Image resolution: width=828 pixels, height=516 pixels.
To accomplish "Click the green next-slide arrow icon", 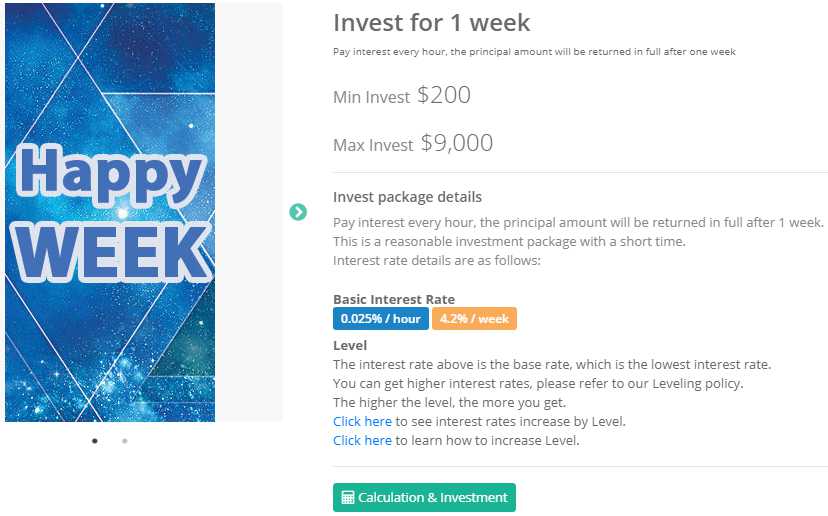I will tap(298, 212).
